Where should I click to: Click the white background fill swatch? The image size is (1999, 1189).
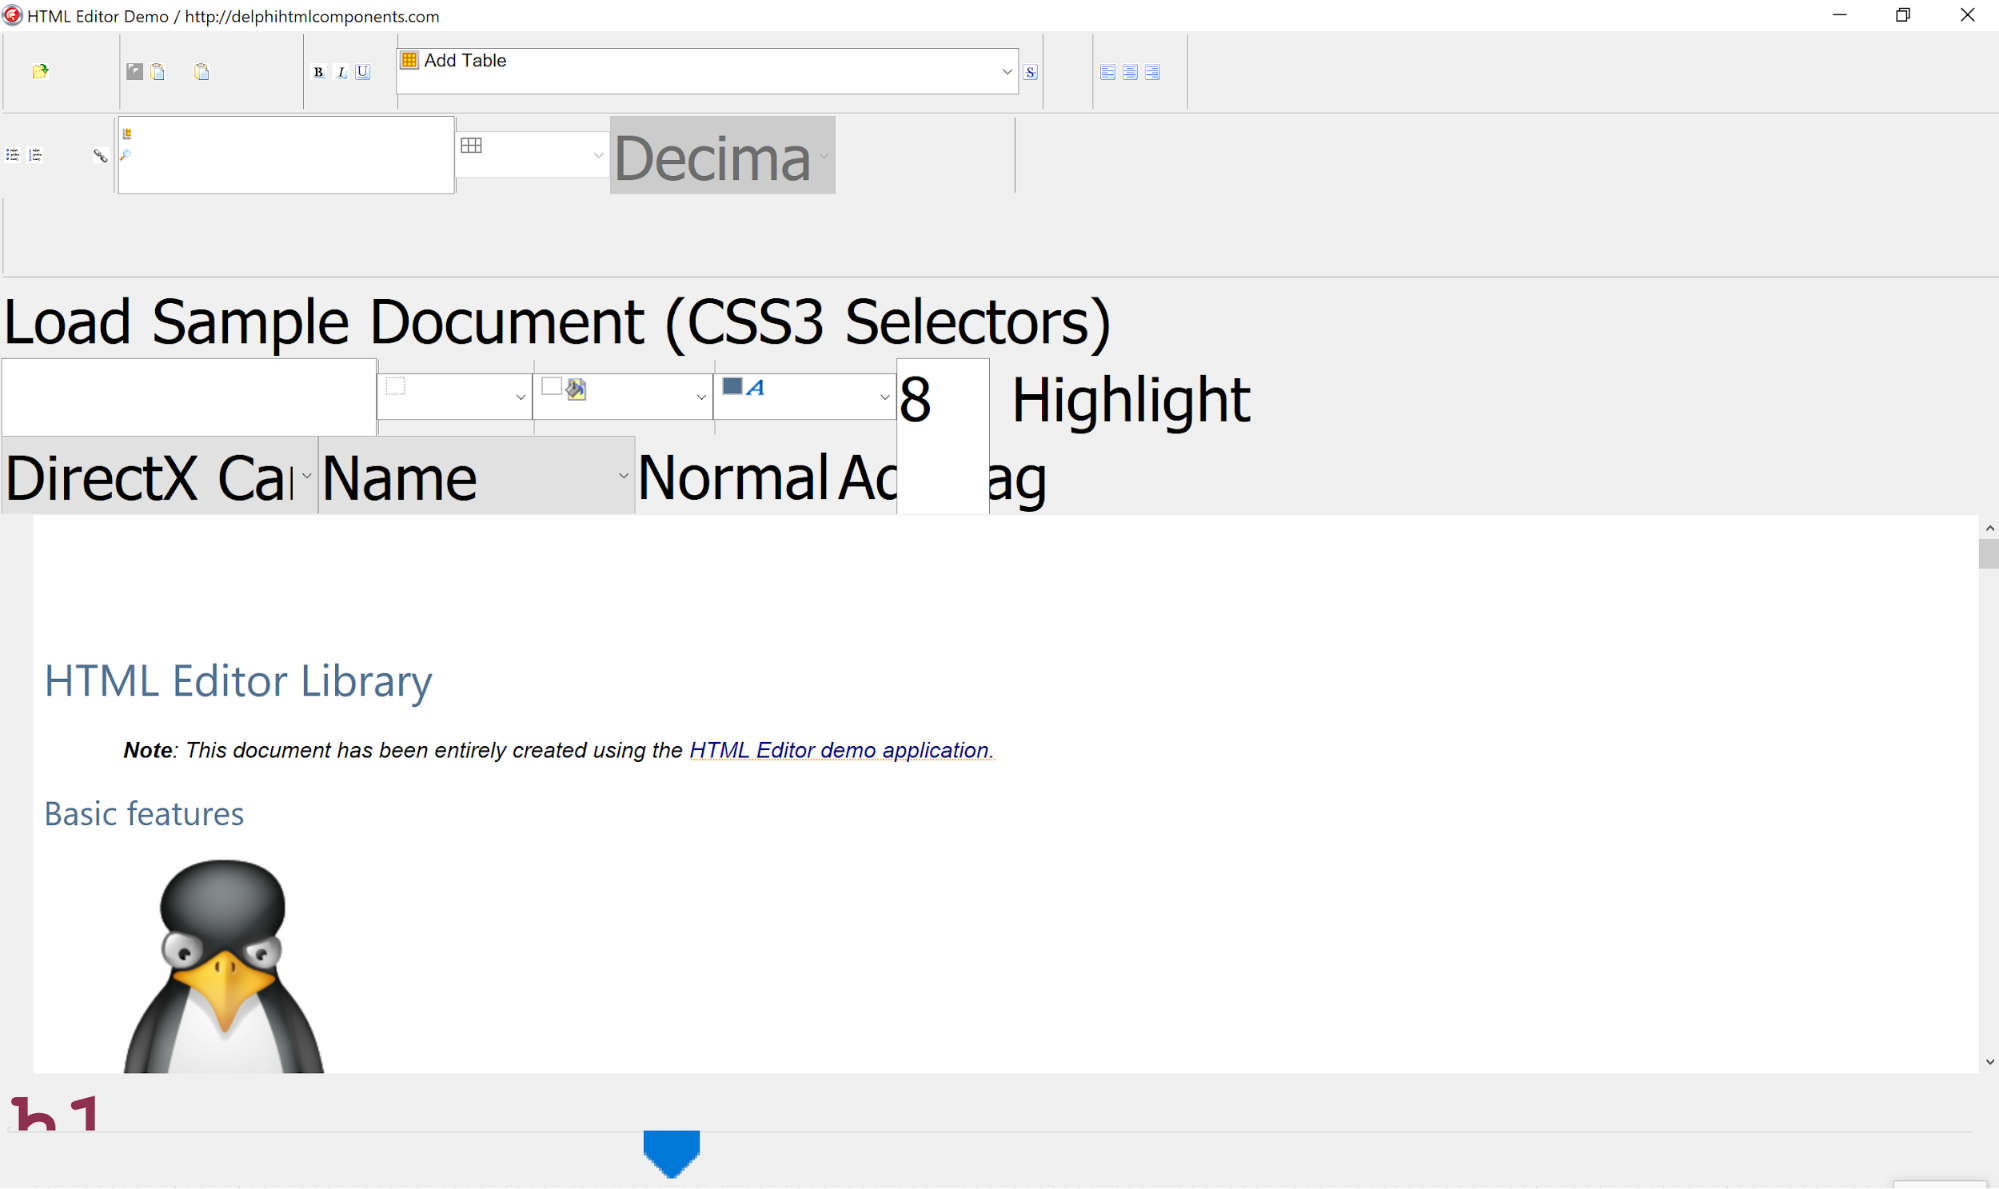pyautogui.click(x=551, y=386)
